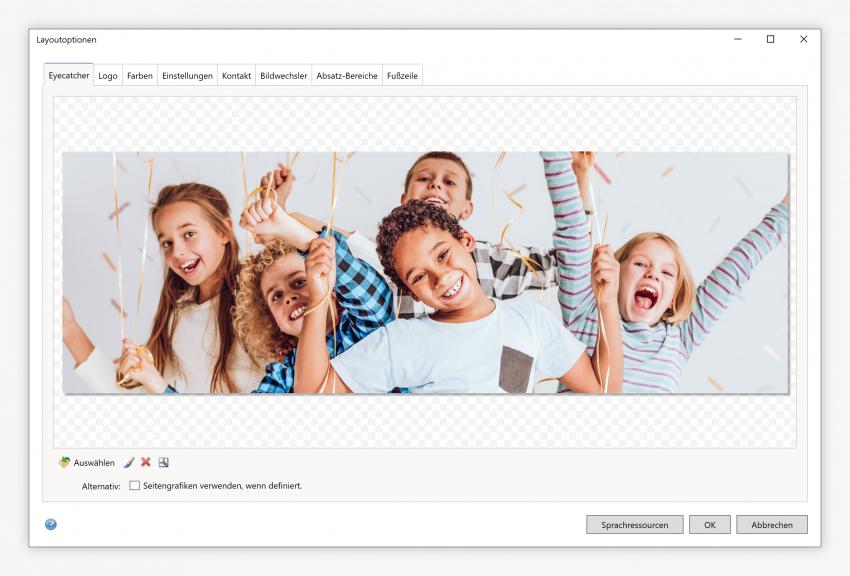Viewport: 850px width, 576px height.
Task: Select the Kontakt tab
Action: (236, 76)
